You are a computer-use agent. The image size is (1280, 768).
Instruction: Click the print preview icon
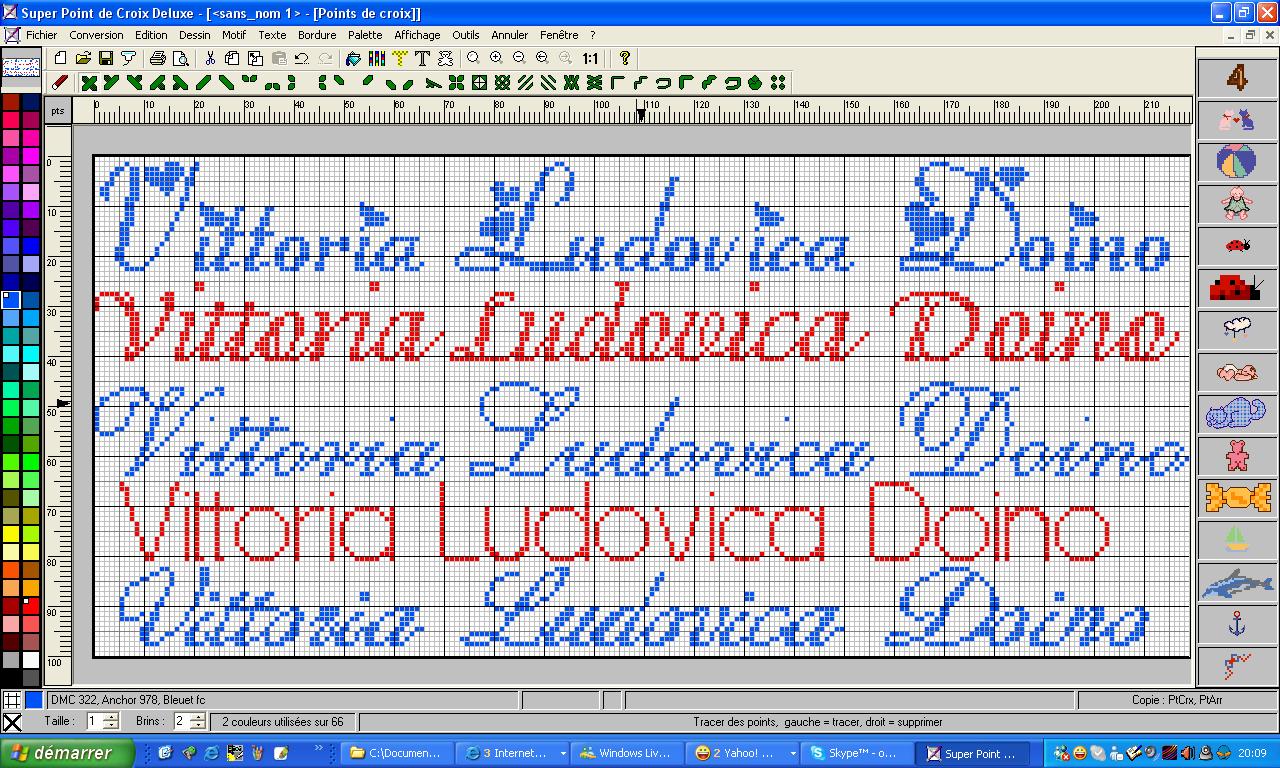click(178, 58)
